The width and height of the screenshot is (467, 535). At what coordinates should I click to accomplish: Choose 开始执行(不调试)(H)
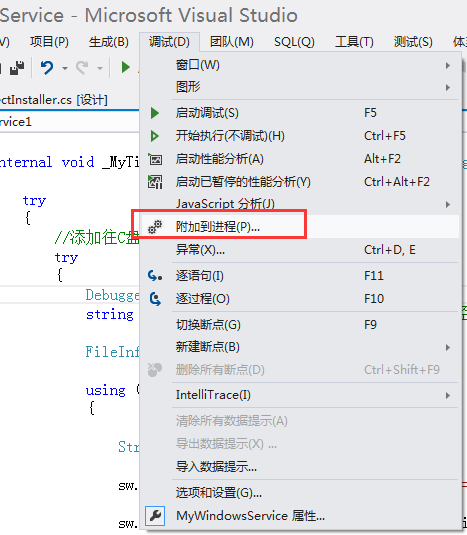pos(300,136)
